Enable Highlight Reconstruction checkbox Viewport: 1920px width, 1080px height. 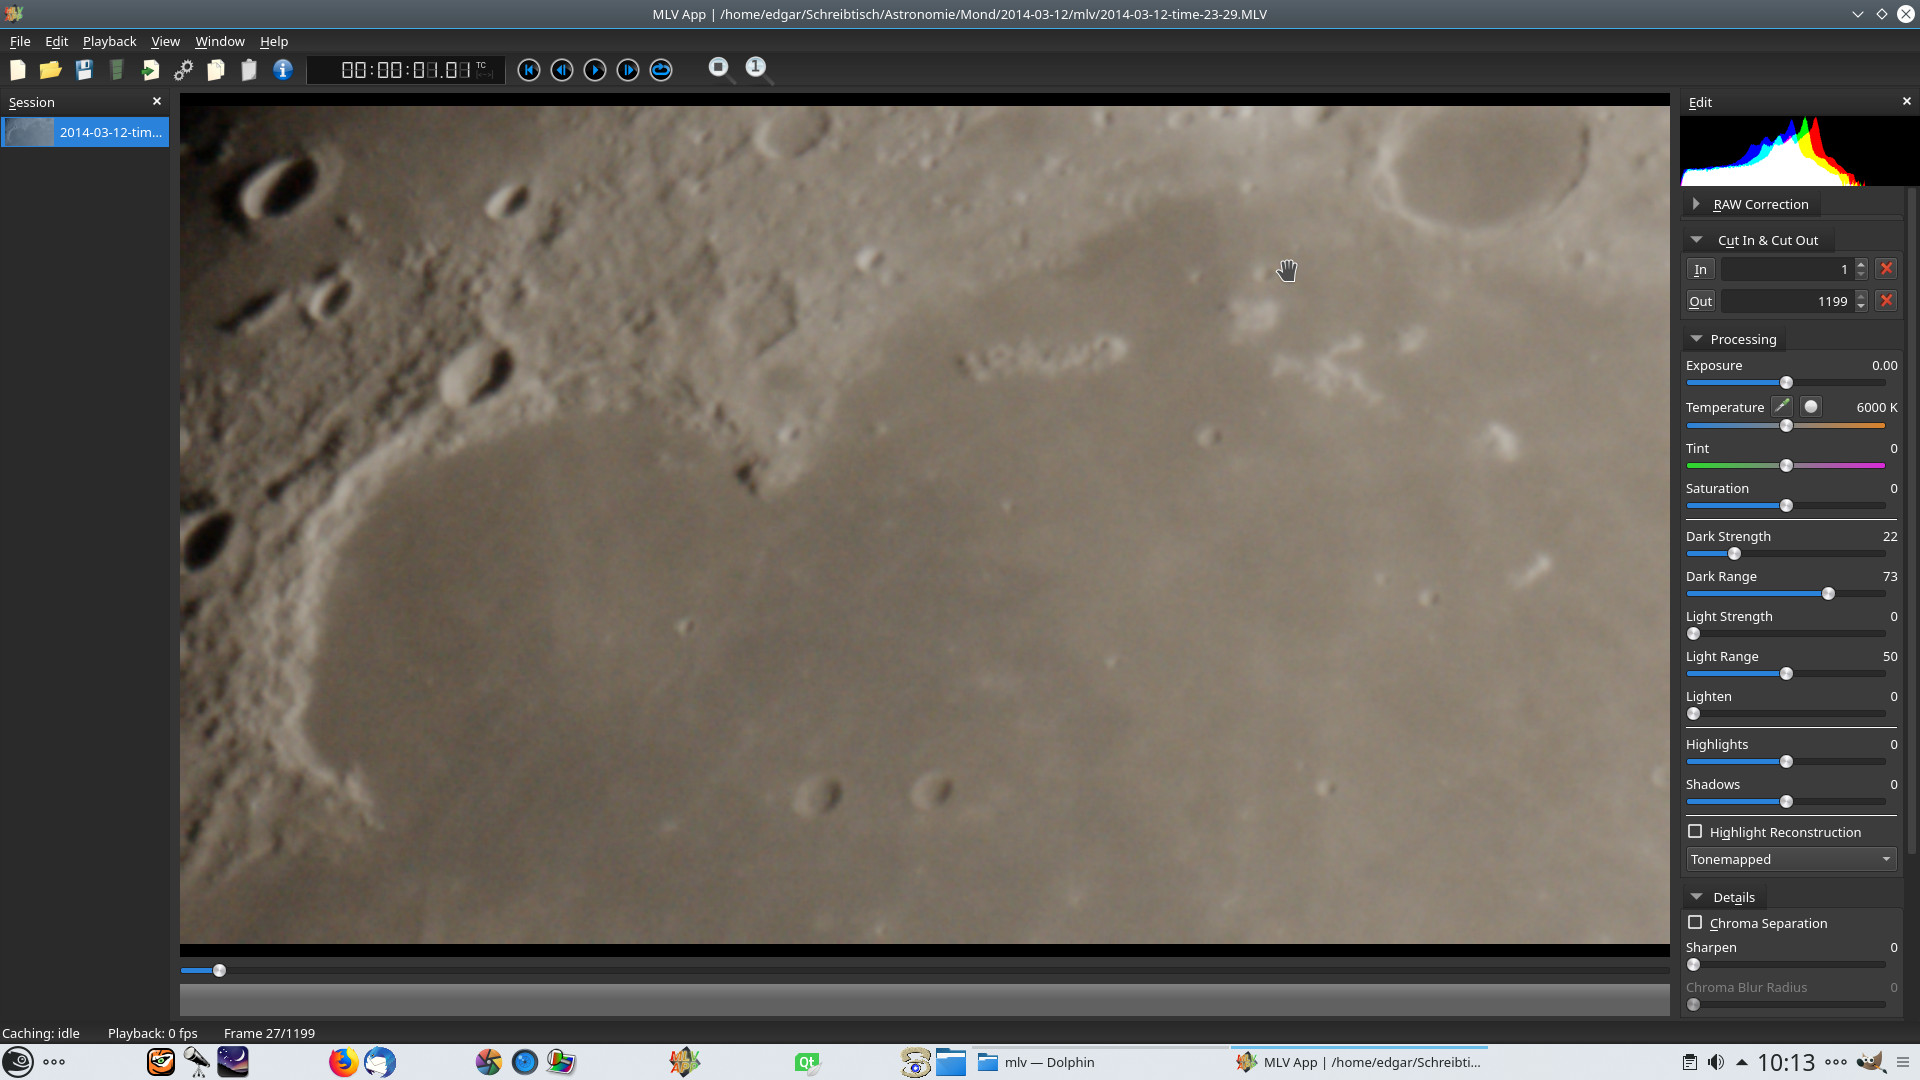pos(1695,832)
